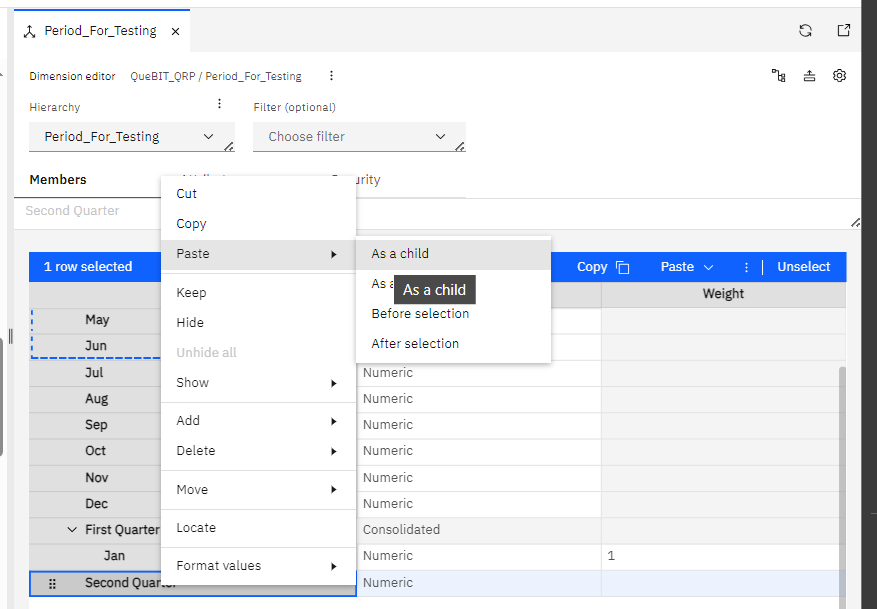Open the overflow menu beside Period_For_Testing breadcrumb

tap(331, 75)
